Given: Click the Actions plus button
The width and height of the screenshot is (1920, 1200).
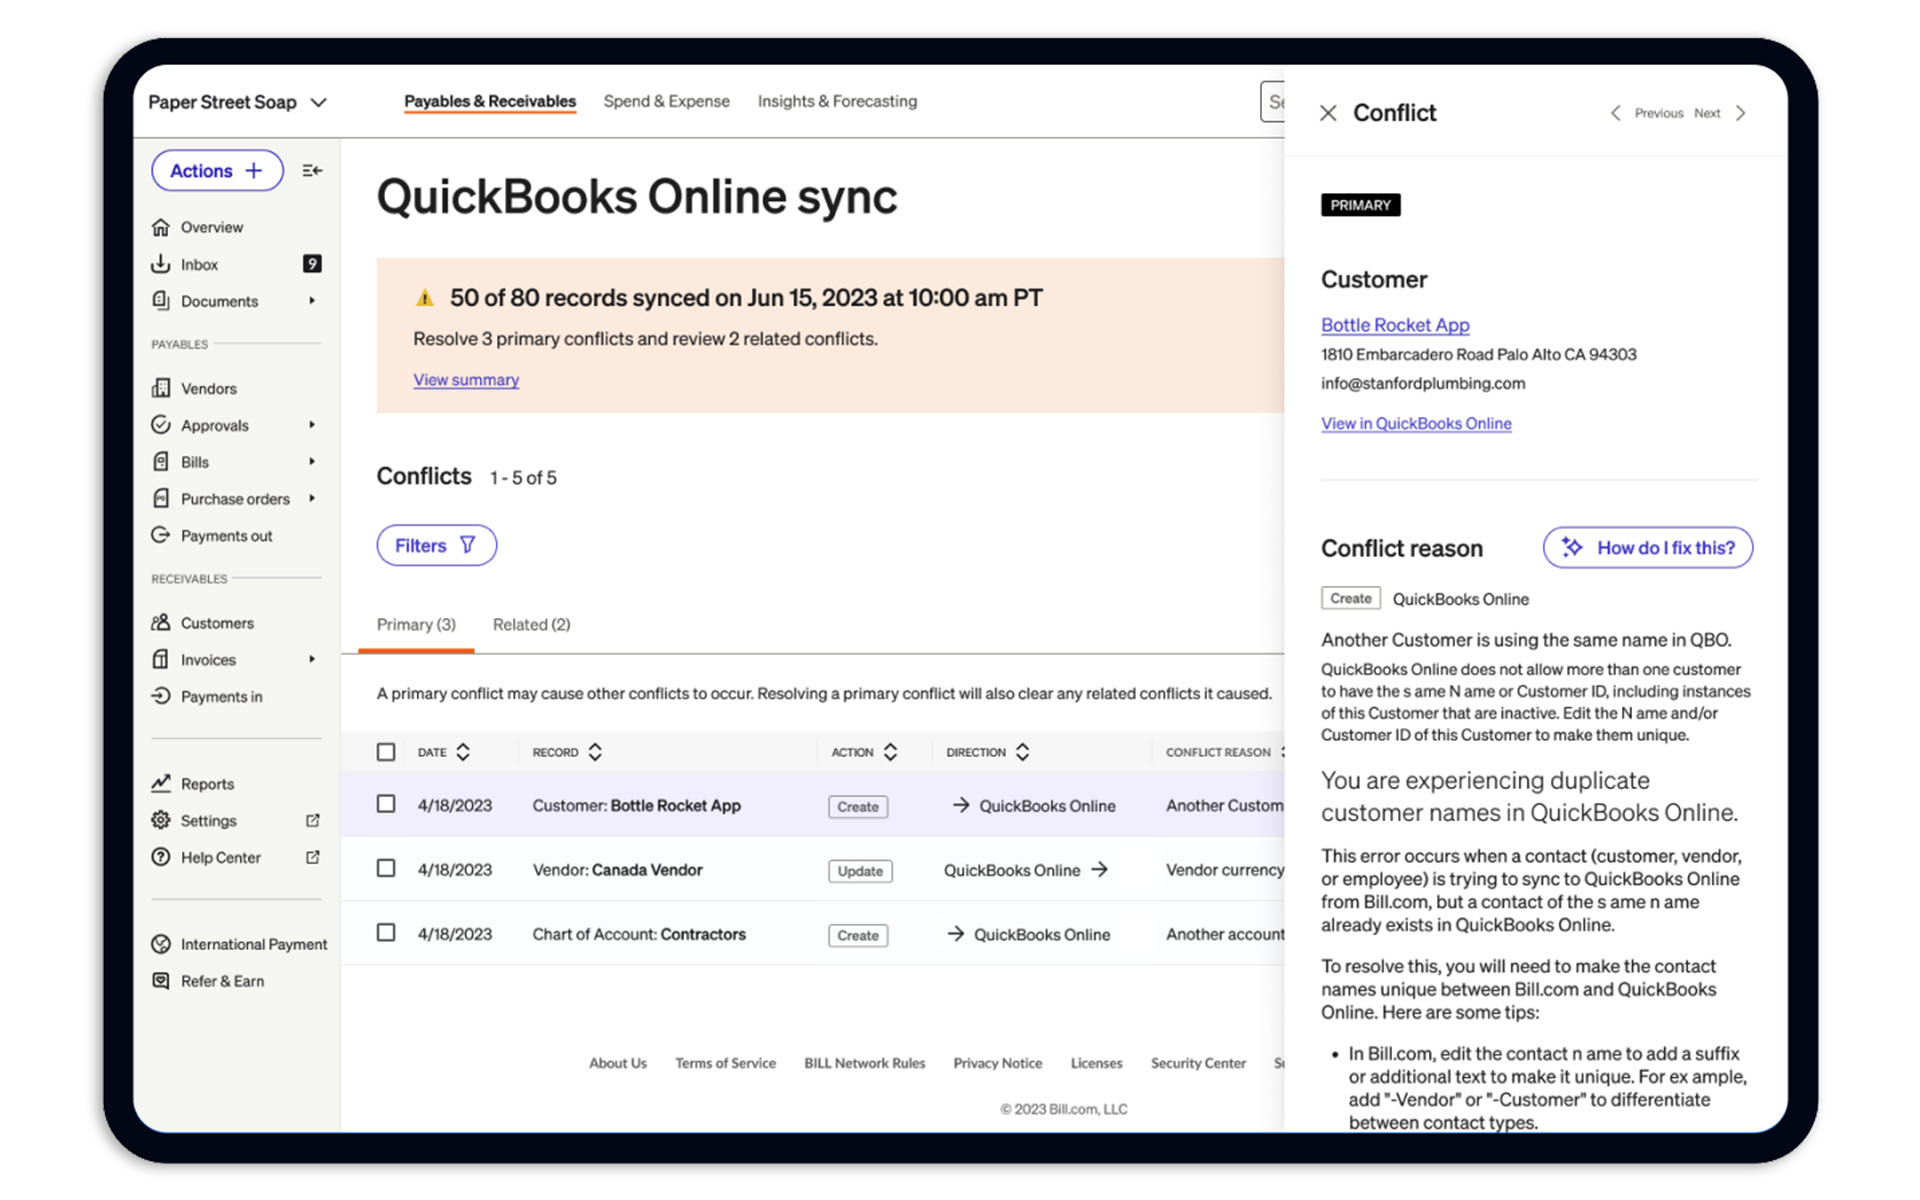Looking at the screenshot, I should point(217,171).
